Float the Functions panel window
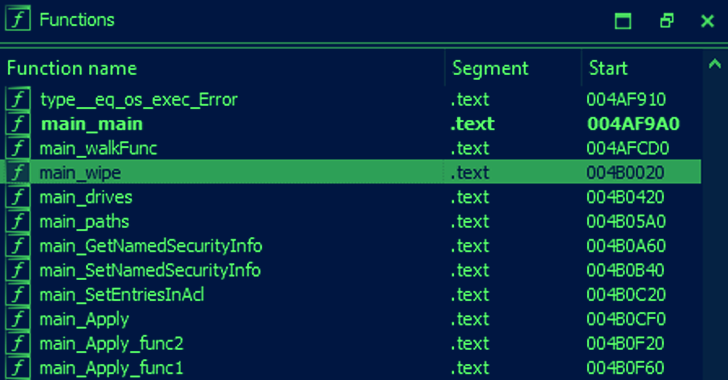The height and width of the screenshot is (380, 728). coord(667,20)
